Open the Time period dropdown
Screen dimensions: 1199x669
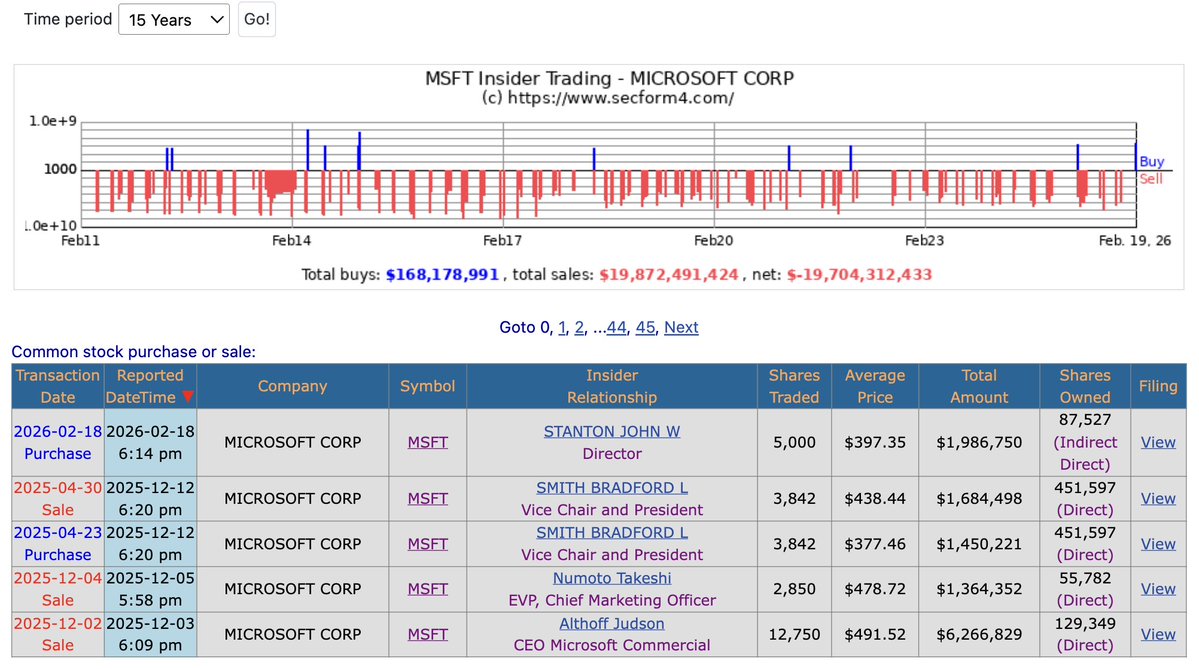click(x=173, y=19)
